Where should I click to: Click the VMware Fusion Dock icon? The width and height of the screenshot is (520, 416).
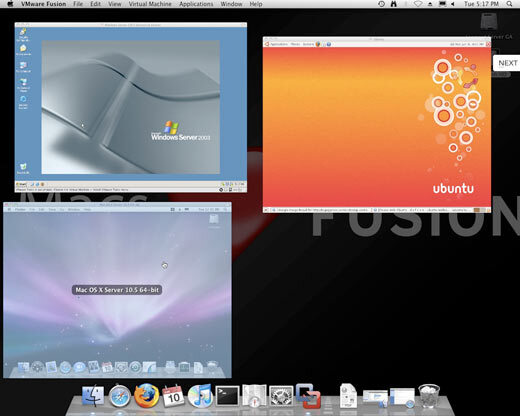tap(308, 396)
